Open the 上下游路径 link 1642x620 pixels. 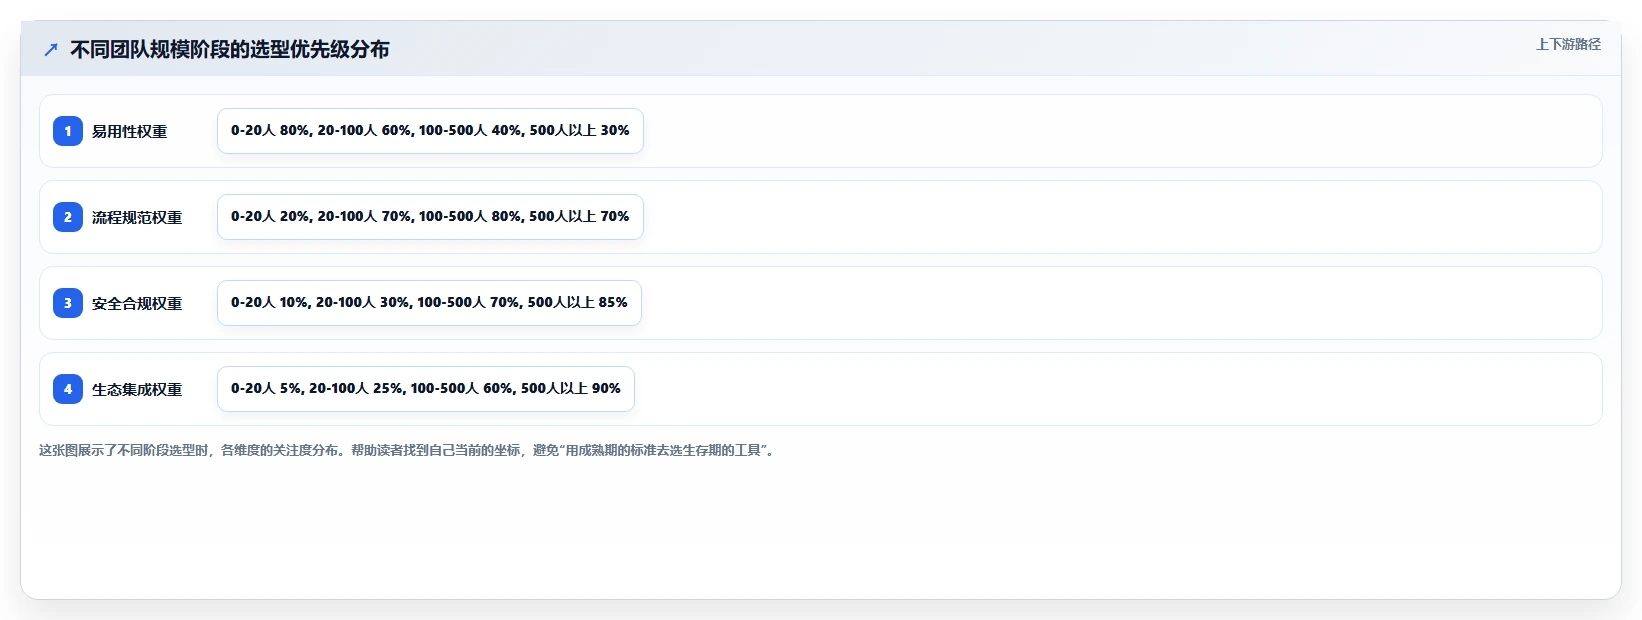click(1568, 44)
